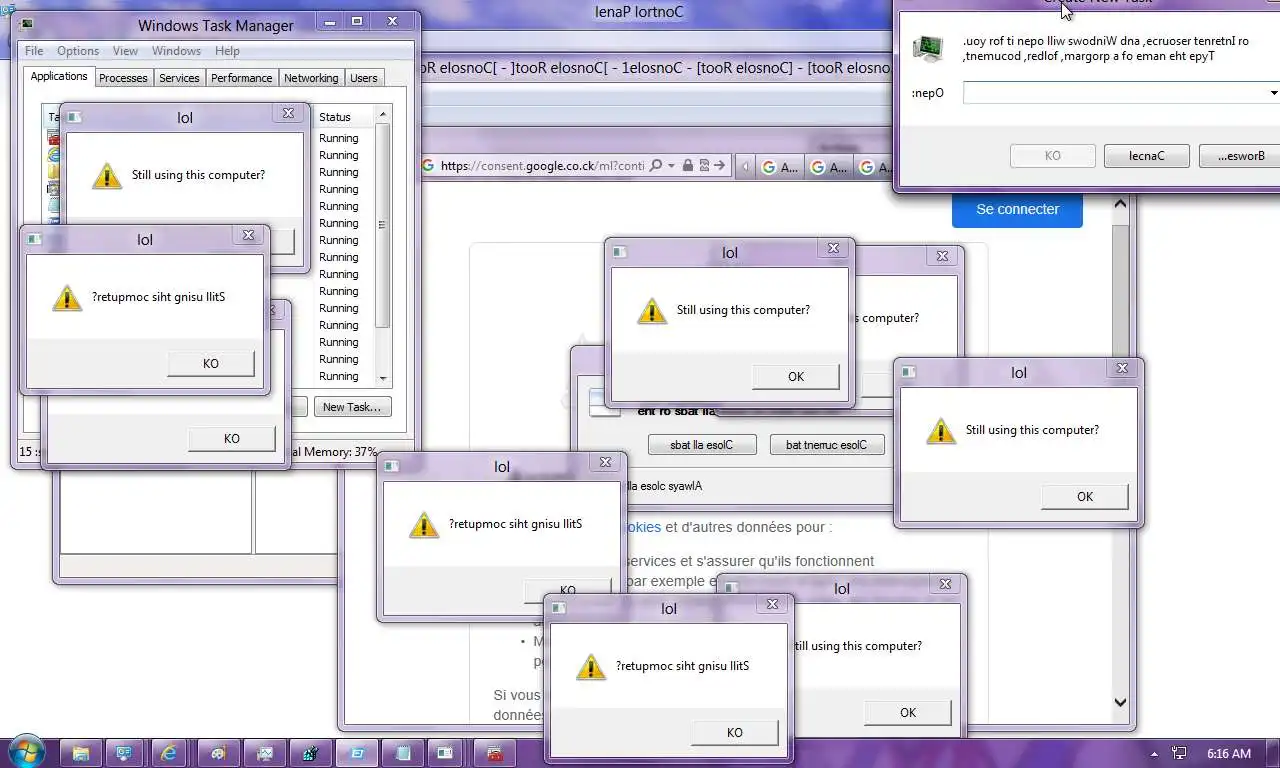1280x768 pixels.
Task: Click the taskbar icon next to File Explorer
Action: [125, 753]
